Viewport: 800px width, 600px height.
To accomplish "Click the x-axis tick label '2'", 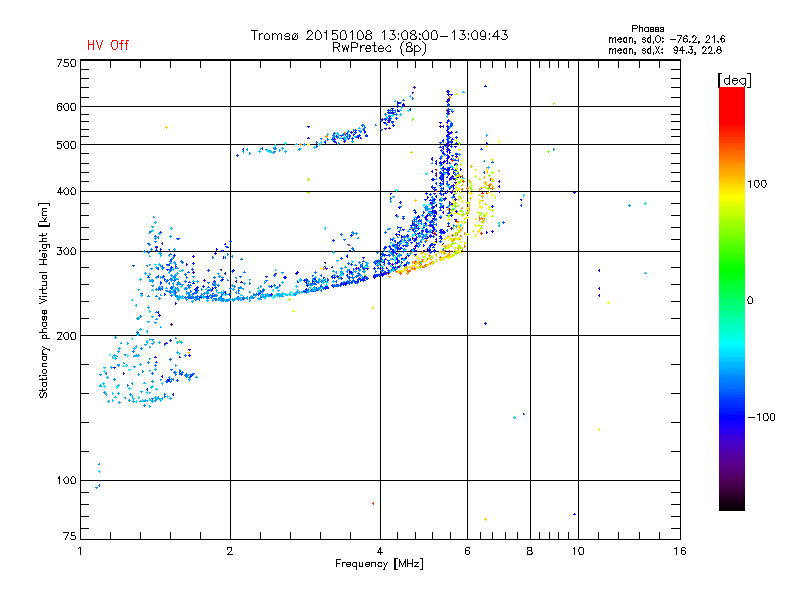I will click(x=230, y=551).
